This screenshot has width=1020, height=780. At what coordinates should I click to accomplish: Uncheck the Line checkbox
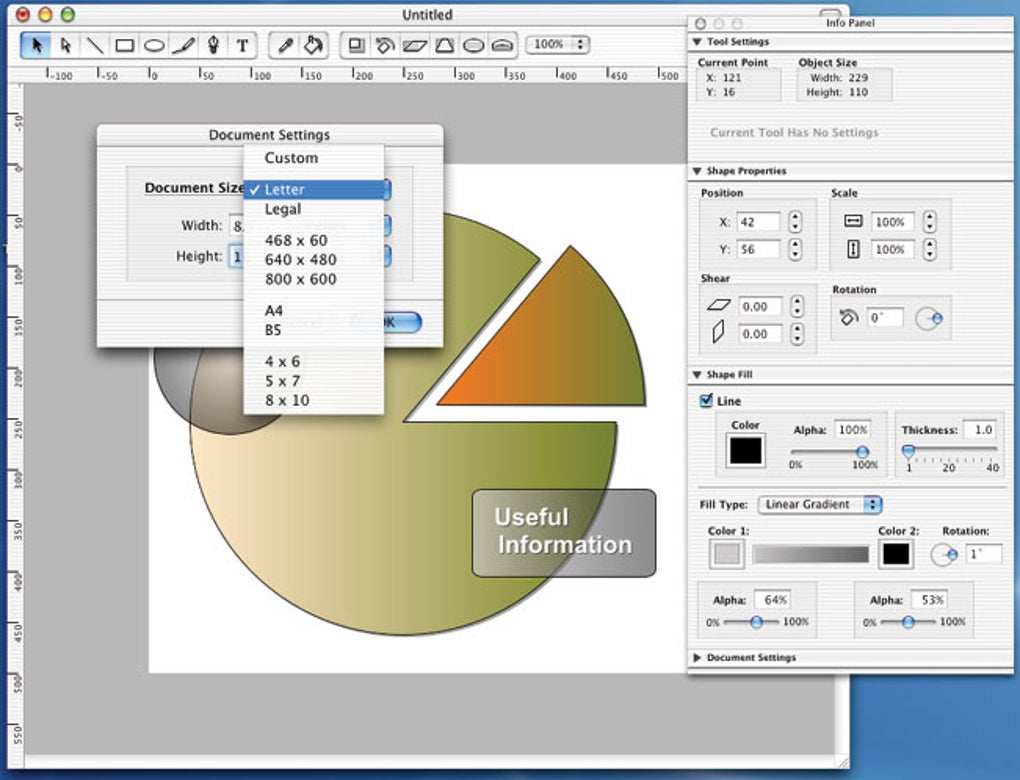[x=706, y=401]
